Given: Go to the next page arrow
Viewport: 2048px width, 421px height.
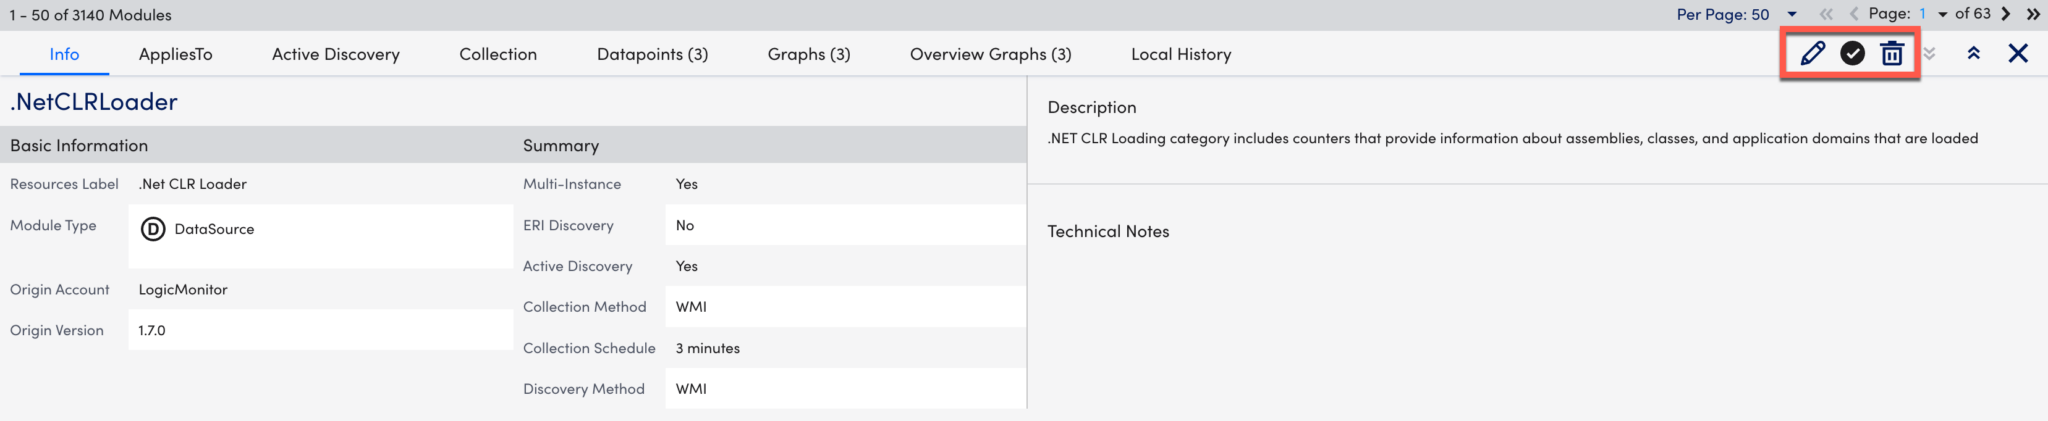Looking at the screenshot, I should coord(2005,14).
